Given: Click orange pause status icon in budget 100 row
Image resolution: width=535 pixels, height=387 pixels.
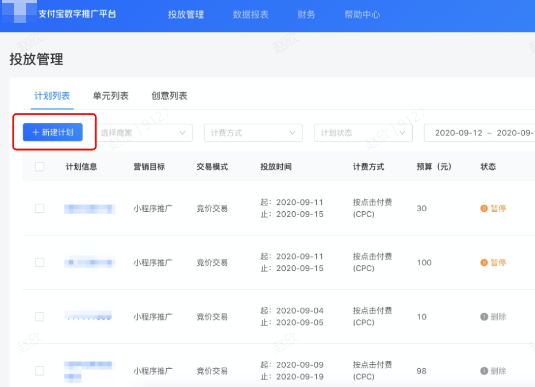Looking at the screenshot, I should (484, 262).
